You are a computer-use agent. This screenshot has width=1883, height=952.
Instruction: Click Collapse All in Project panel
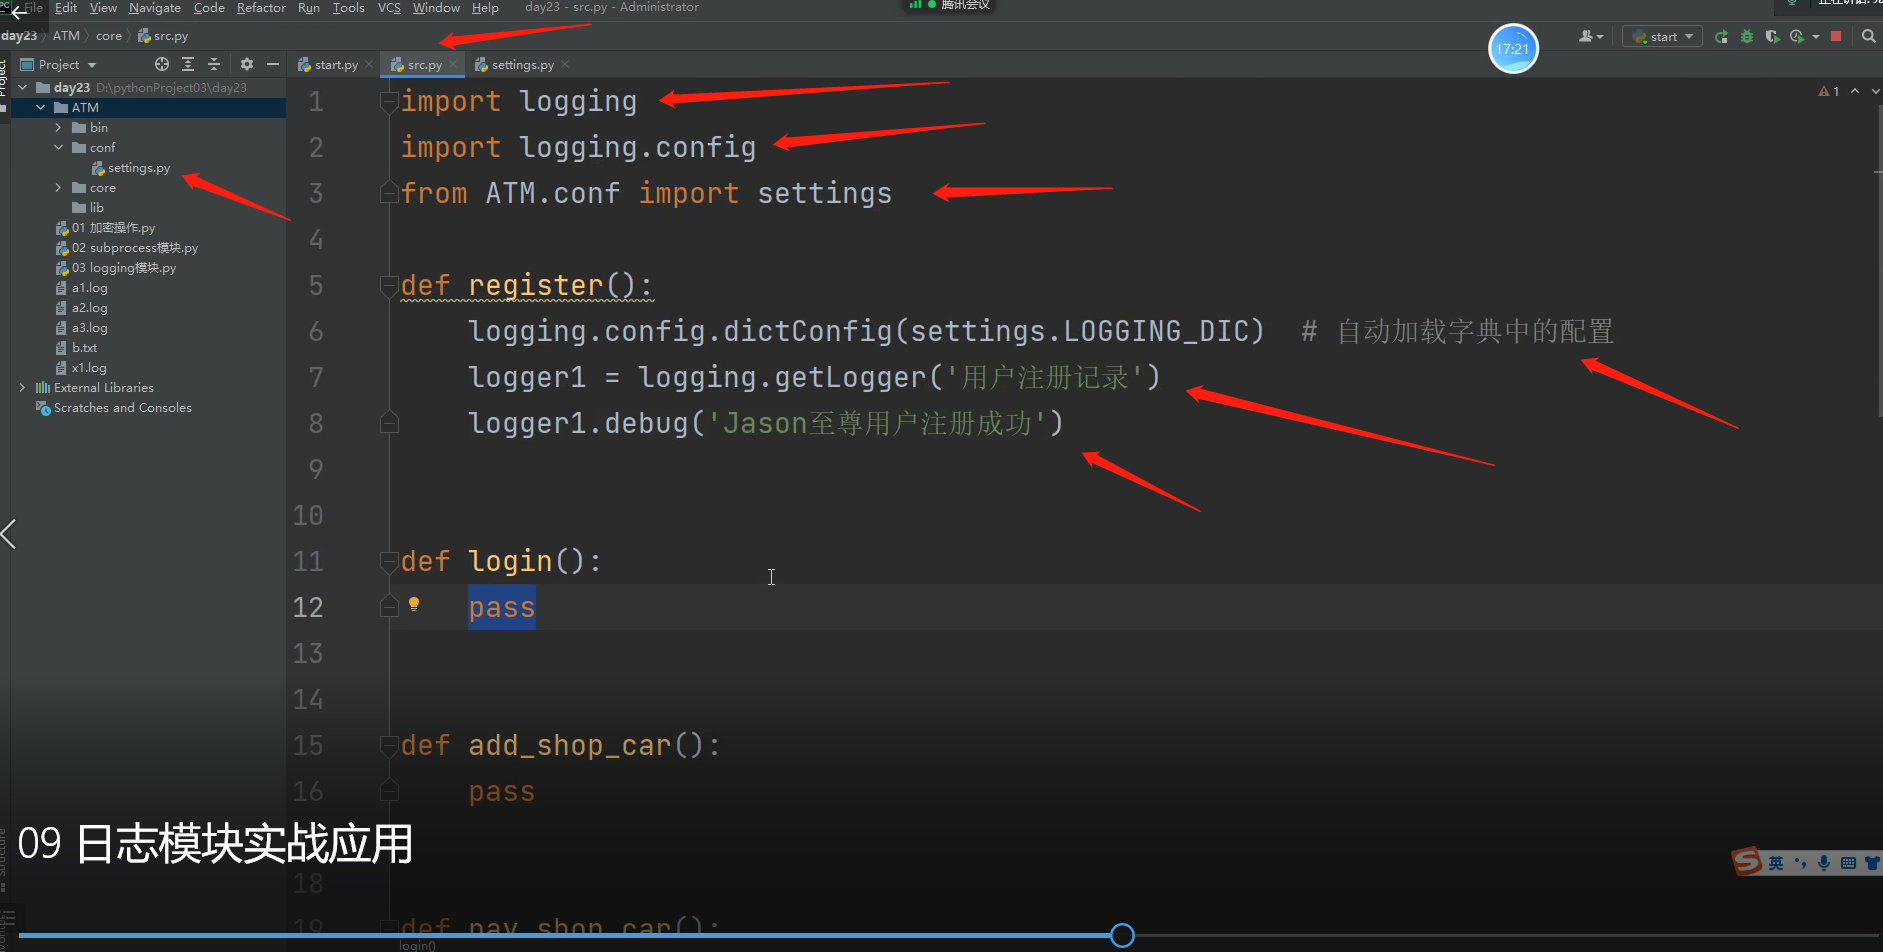tap(214, 64)
